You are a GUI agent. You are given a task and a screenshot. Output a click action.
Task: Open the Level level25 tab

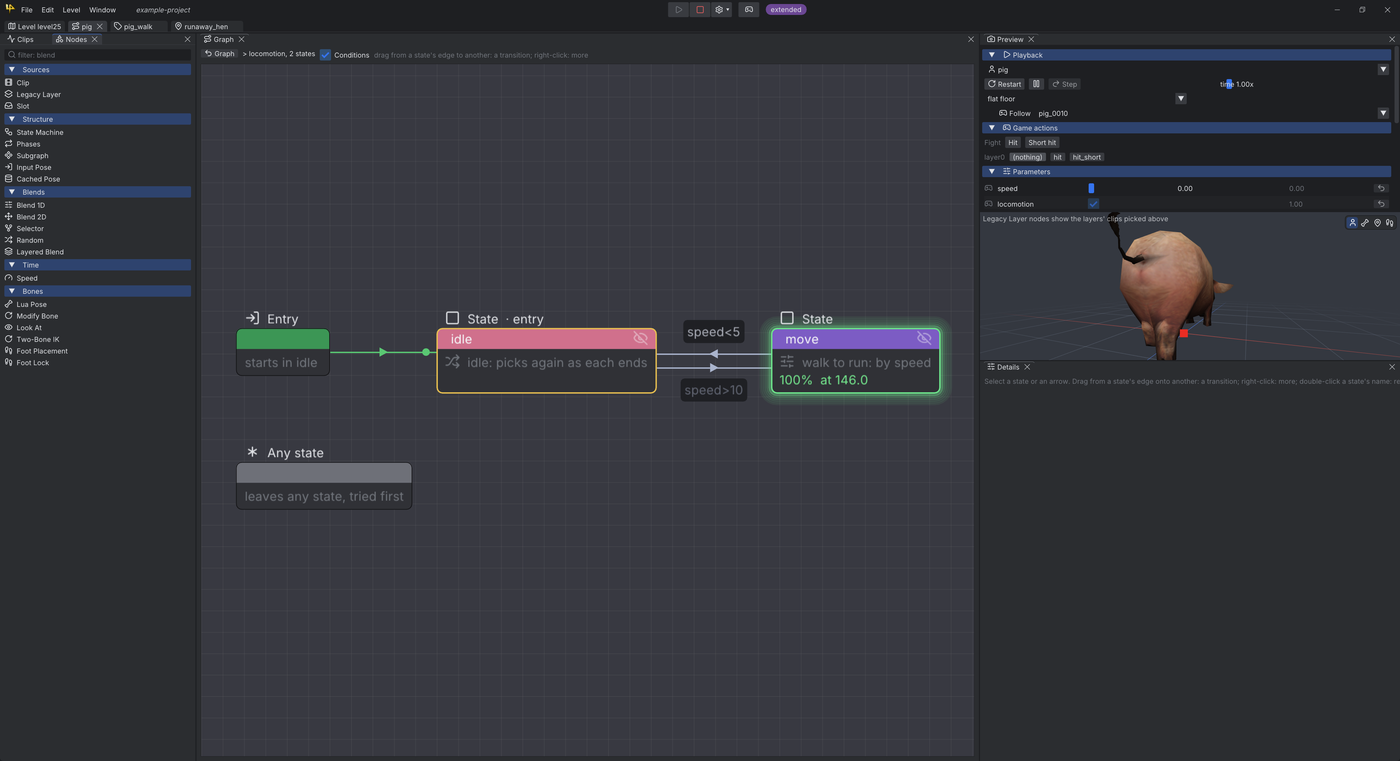pos(35,26)
